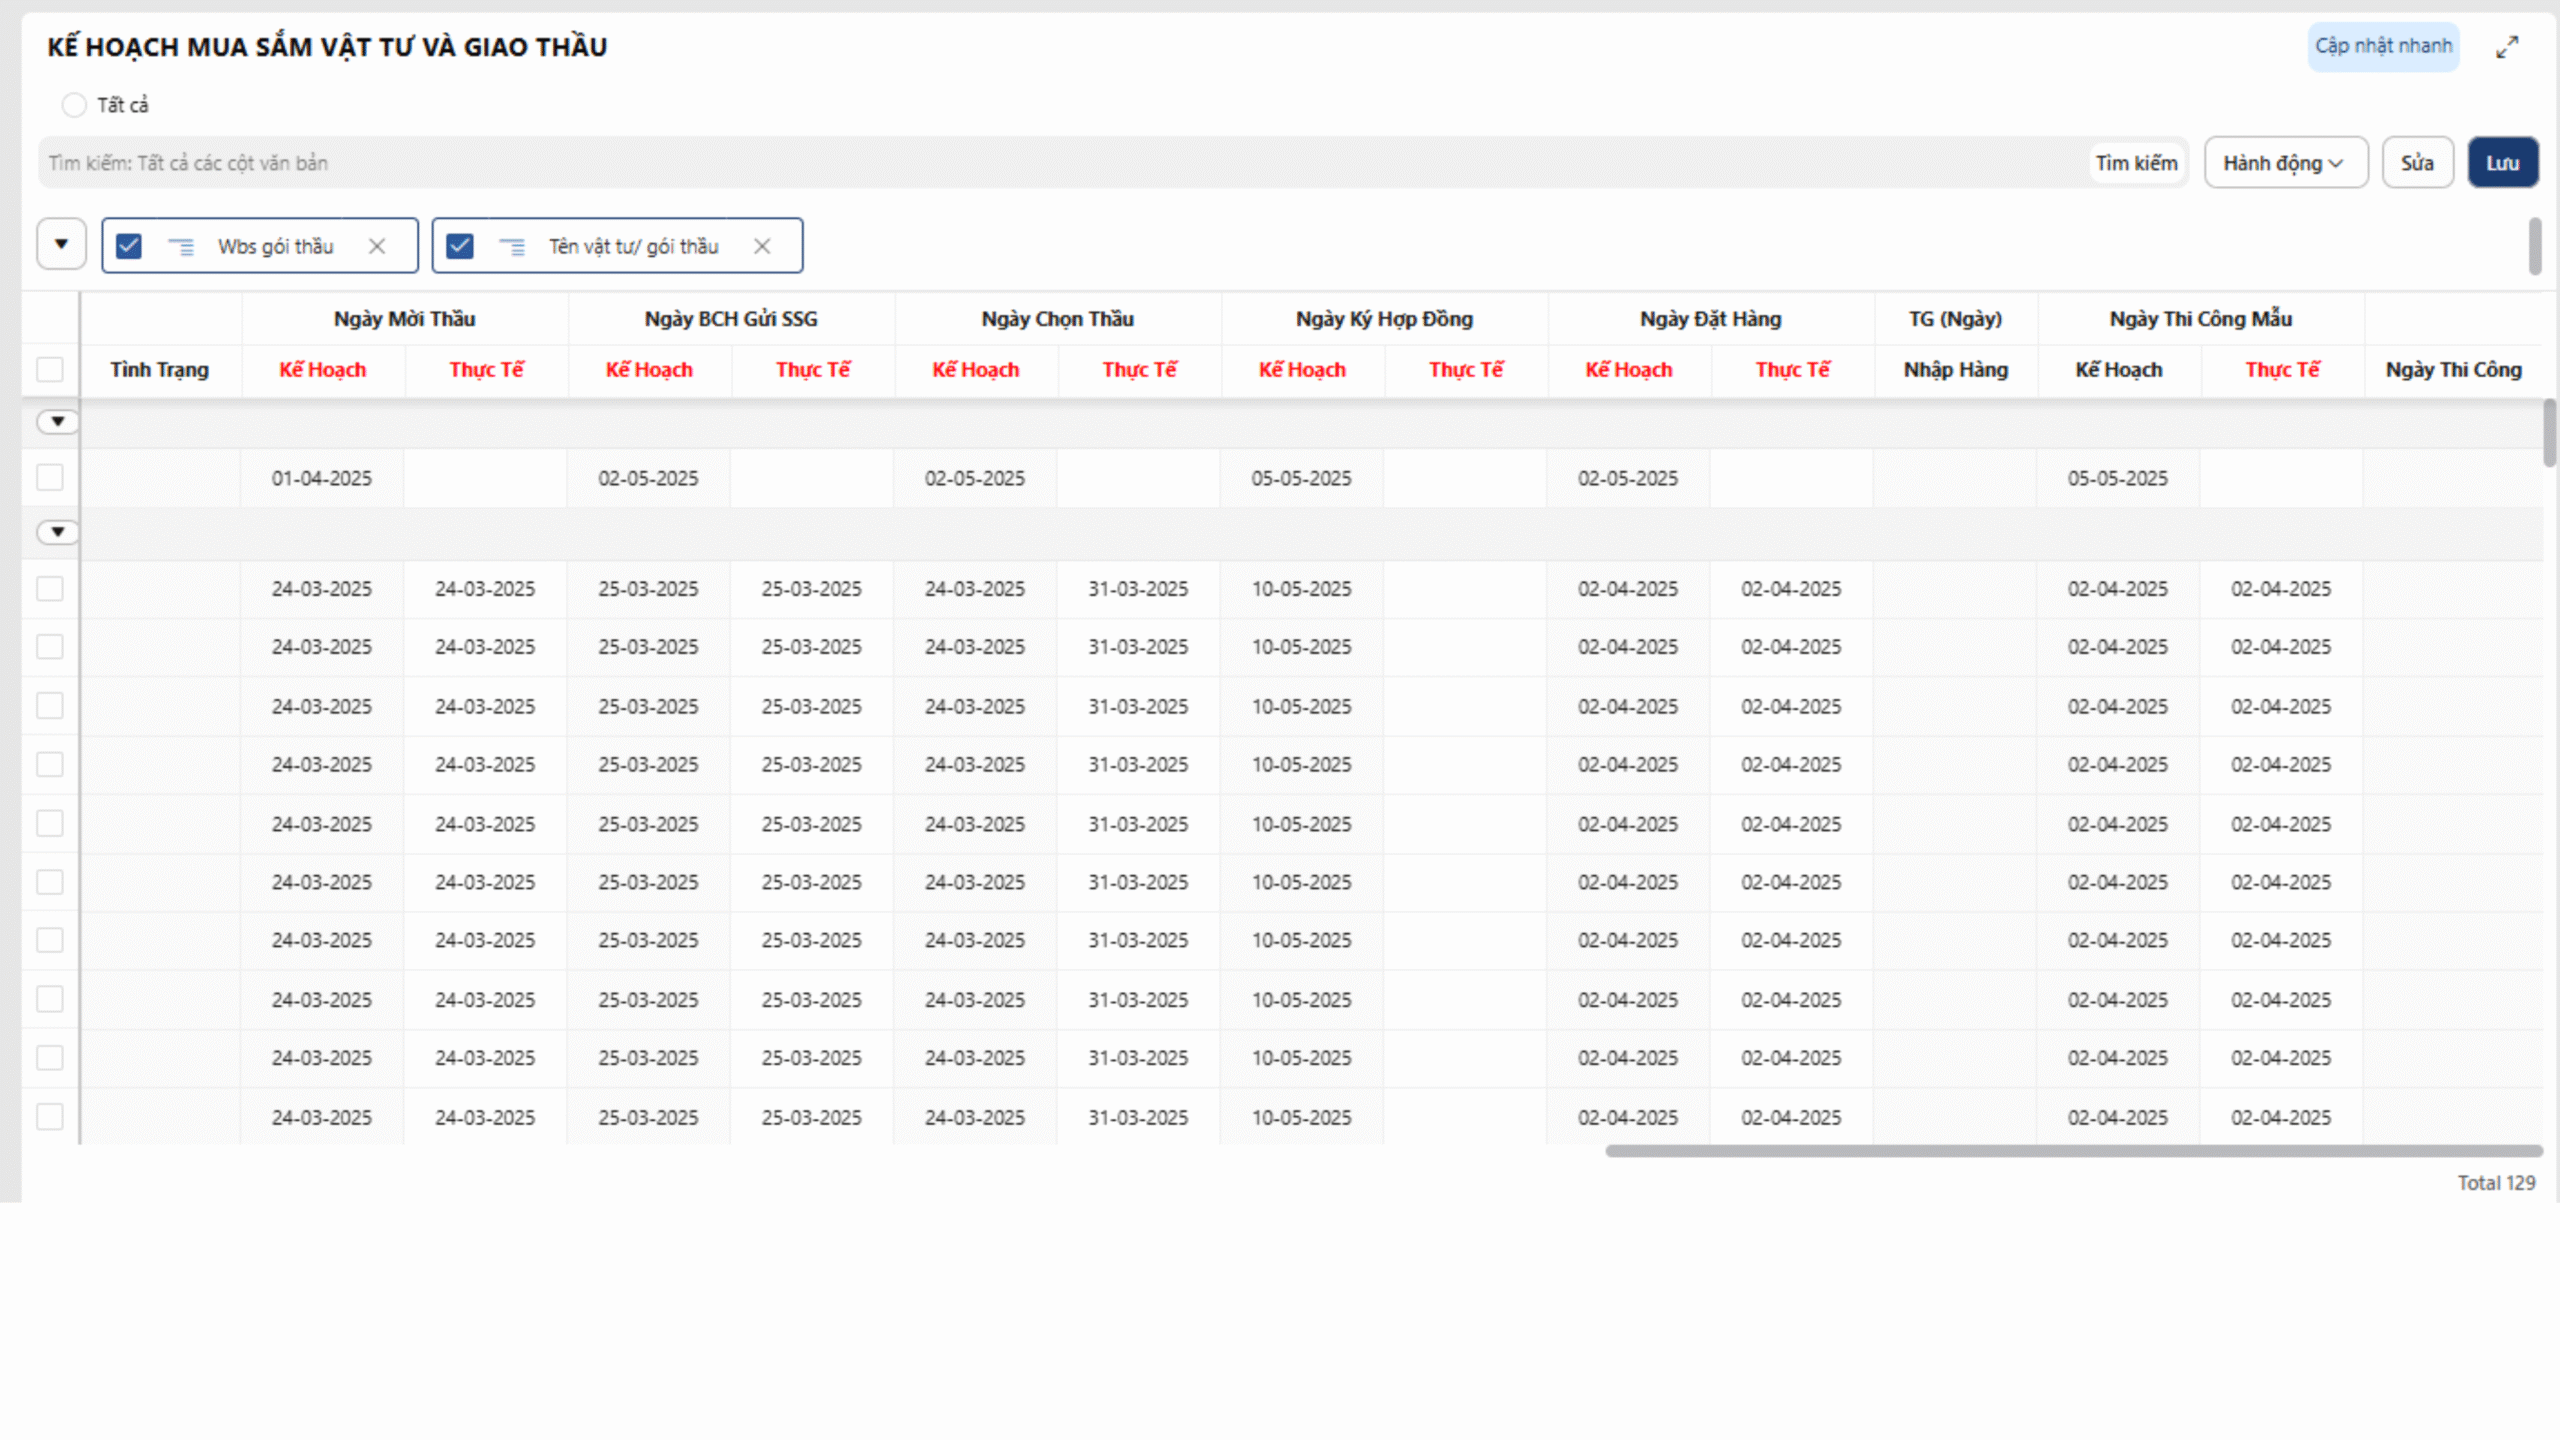This screenshot has width=2560, height=1440.
Task: Tick the header select-all checkbox
Action: tap(50, 369)
